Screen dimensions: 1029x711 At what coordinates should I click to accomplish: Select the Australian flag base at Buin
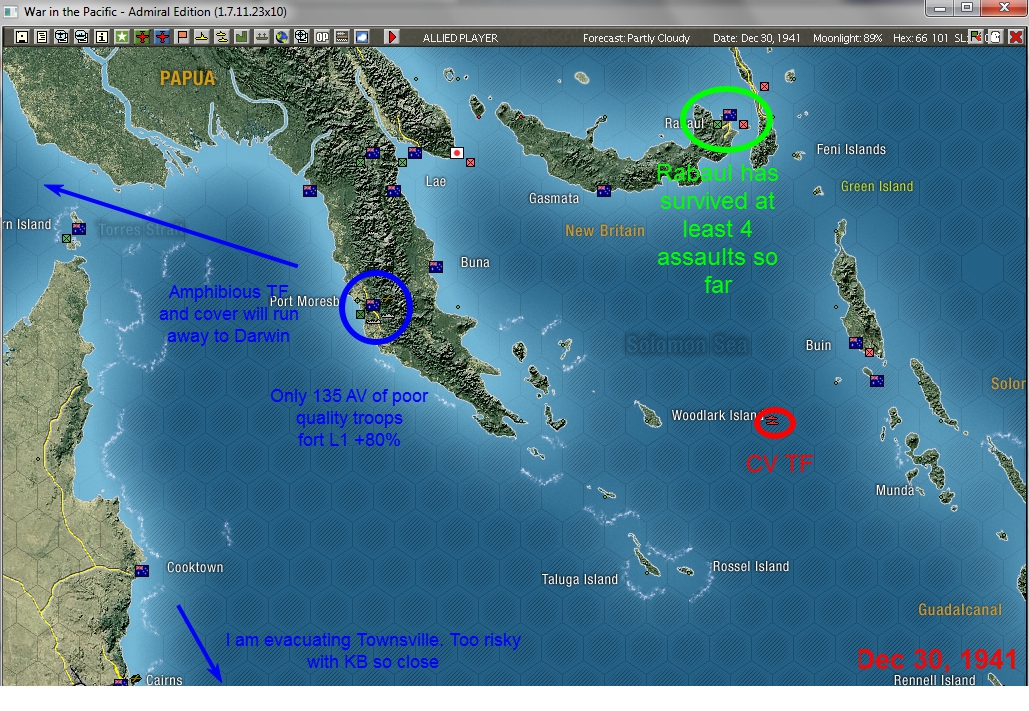tap(856, 343)
